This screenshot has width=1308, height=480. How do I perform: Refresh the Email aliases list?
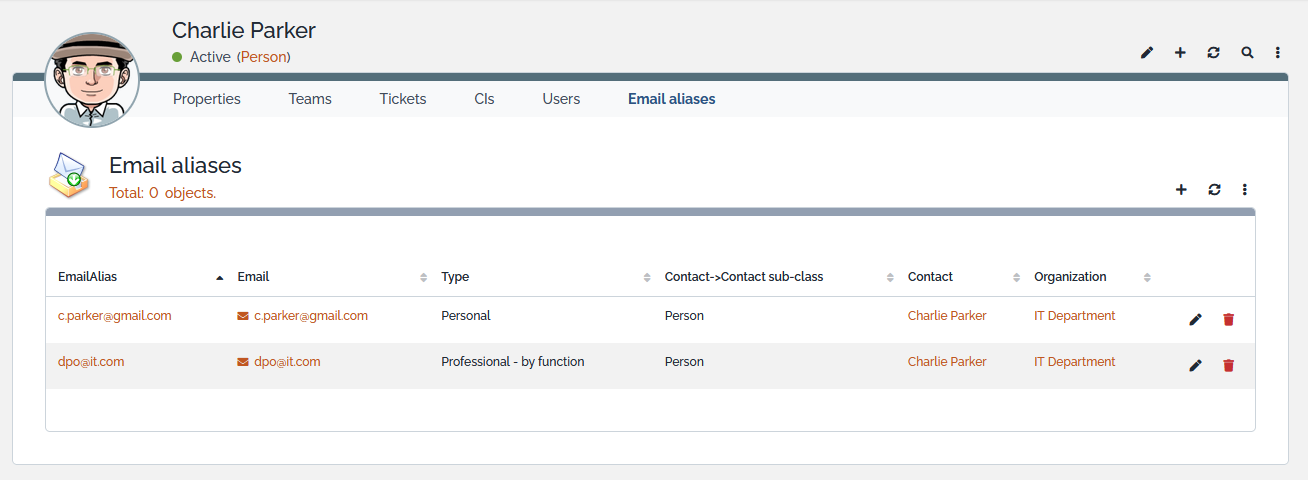(1214, 189)
